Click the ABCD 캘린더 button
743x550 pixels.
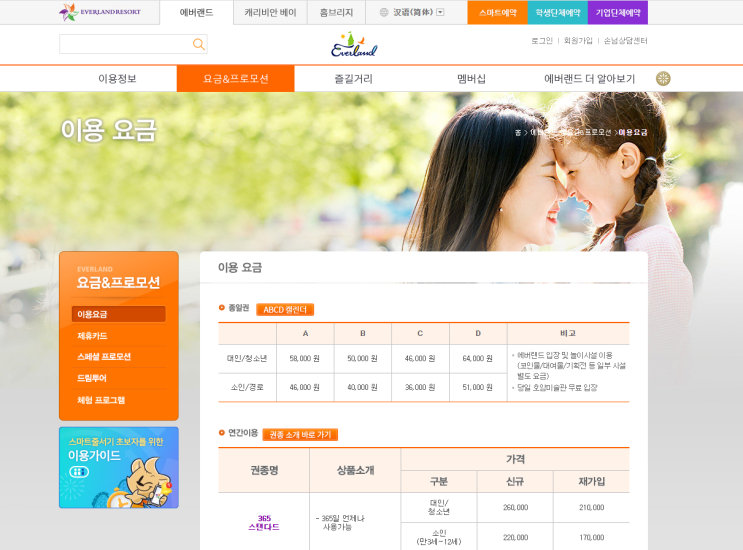click(x=285, y=309)
